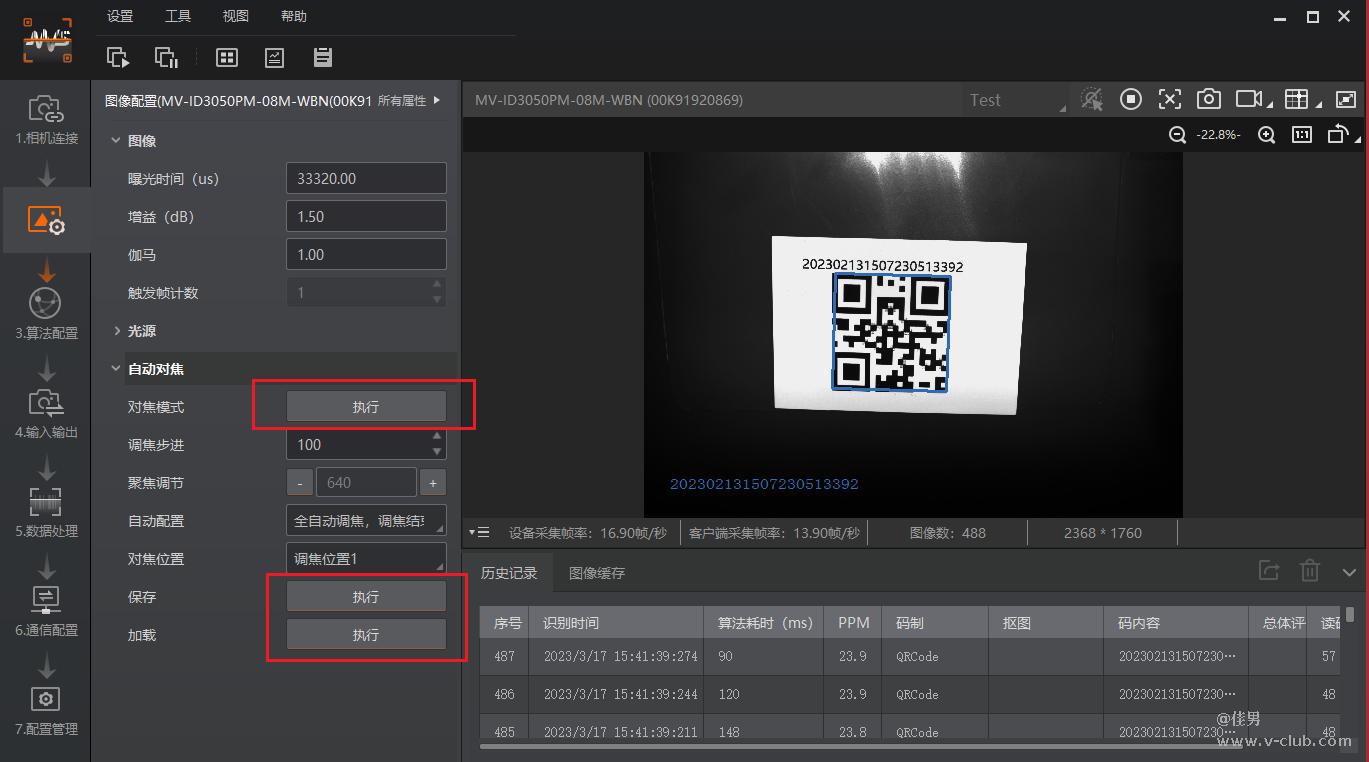Set the image to 1:1 scale
Screen dimensions: 1369x762
(x=1302, y=135)
